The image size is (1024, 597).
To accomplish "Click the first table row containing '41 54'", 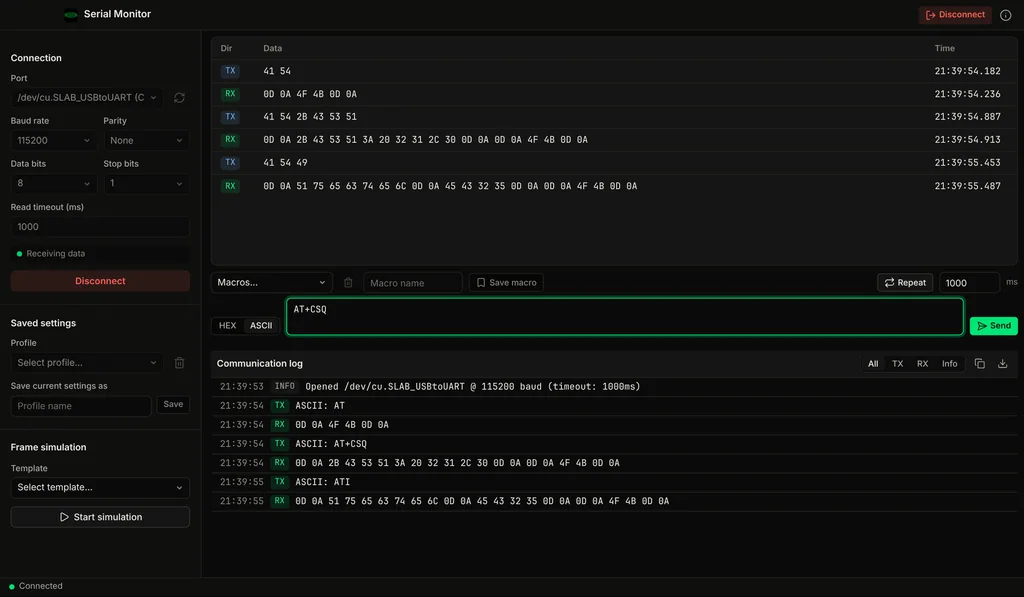I will pos(614,71).
